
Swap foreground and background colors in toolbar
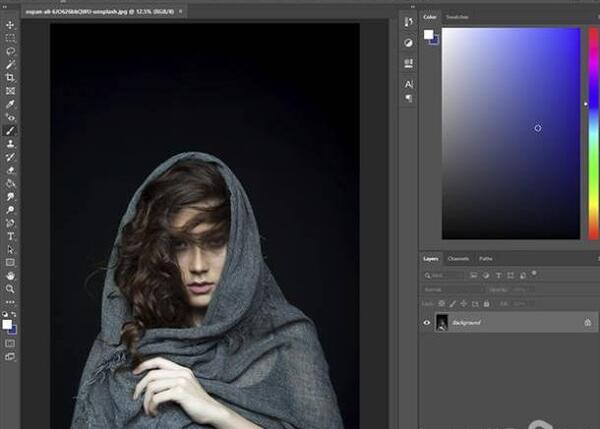14,314
